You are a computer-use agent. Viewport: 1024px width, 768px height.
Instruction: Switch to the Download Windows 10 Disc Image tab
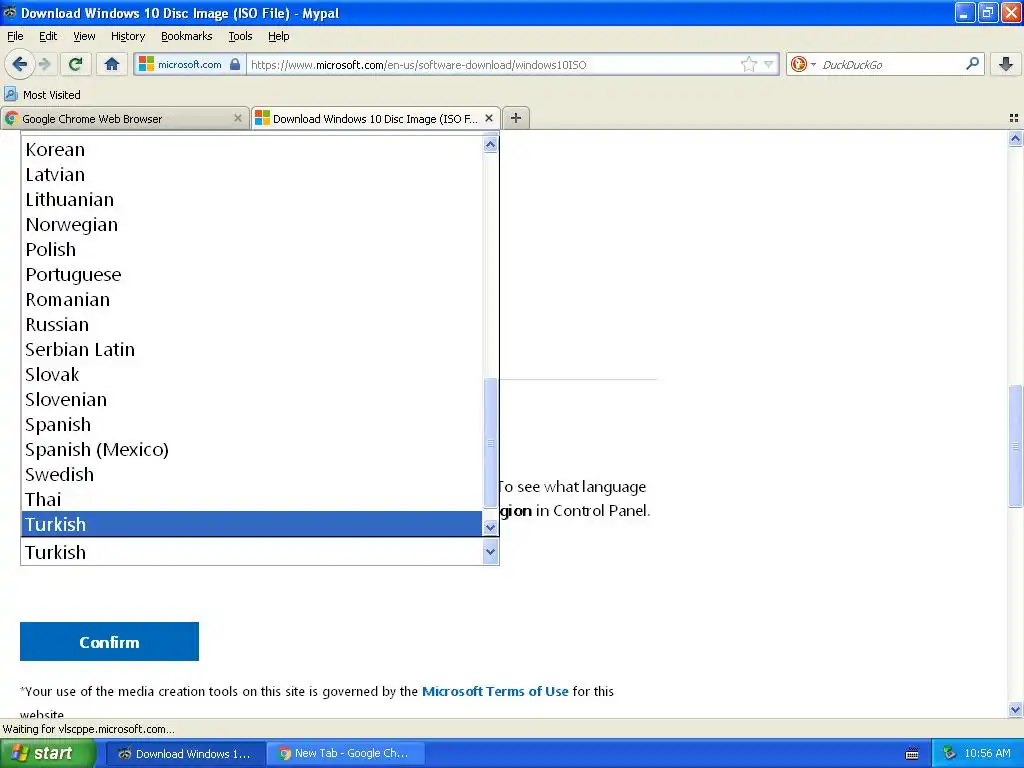coord(376,119)
